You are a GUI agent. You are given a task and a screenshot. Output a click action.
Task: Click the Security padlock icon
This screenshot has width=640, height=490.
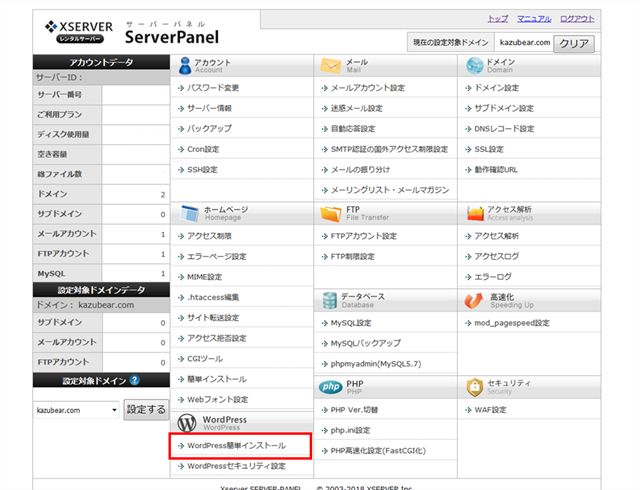[x=475, y=387]
